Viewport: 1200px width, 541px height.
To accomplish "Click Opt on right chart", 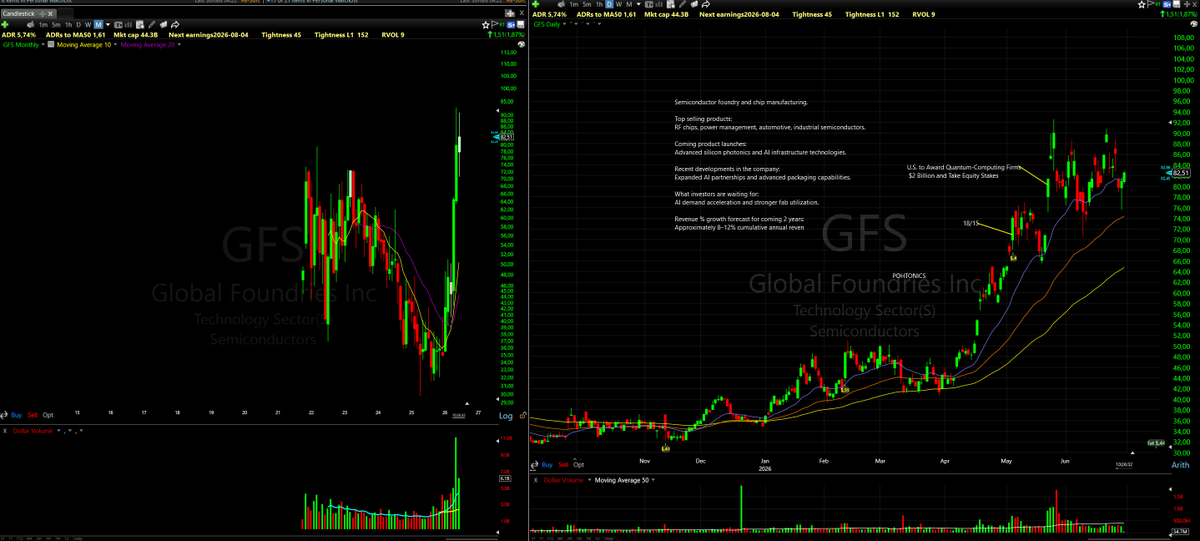I will (x=578, y=465).
